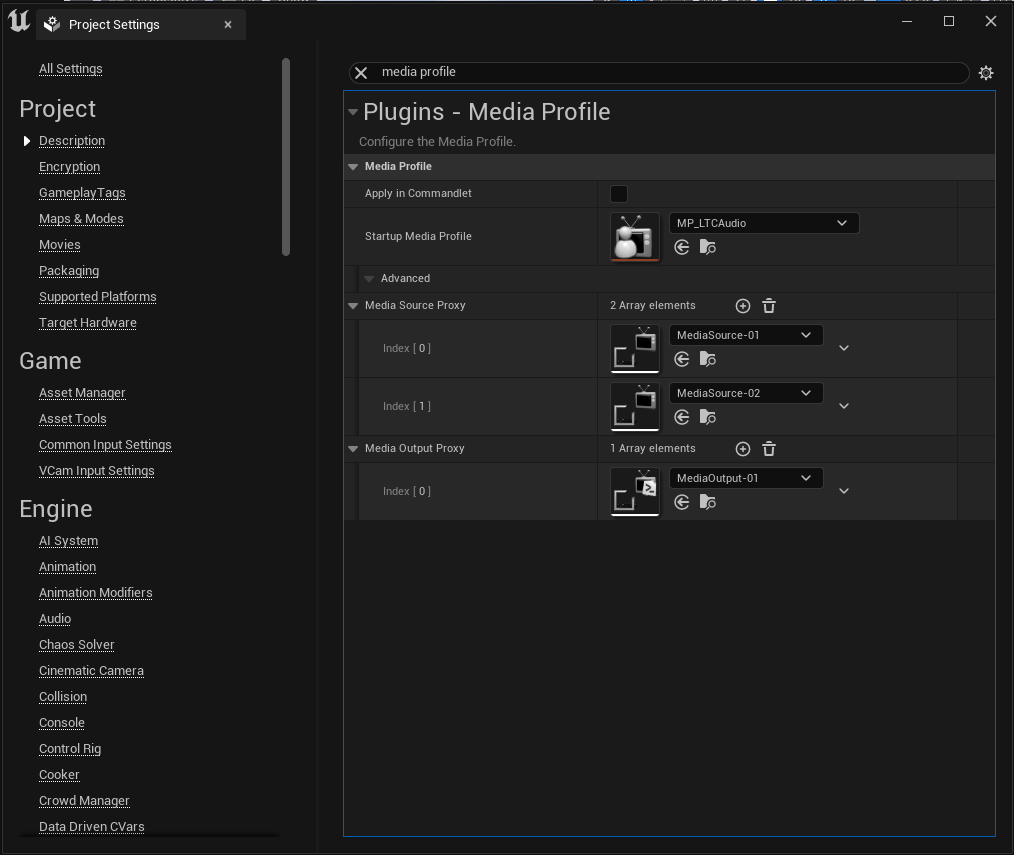Open VCam Input Settings

(96, 470)
